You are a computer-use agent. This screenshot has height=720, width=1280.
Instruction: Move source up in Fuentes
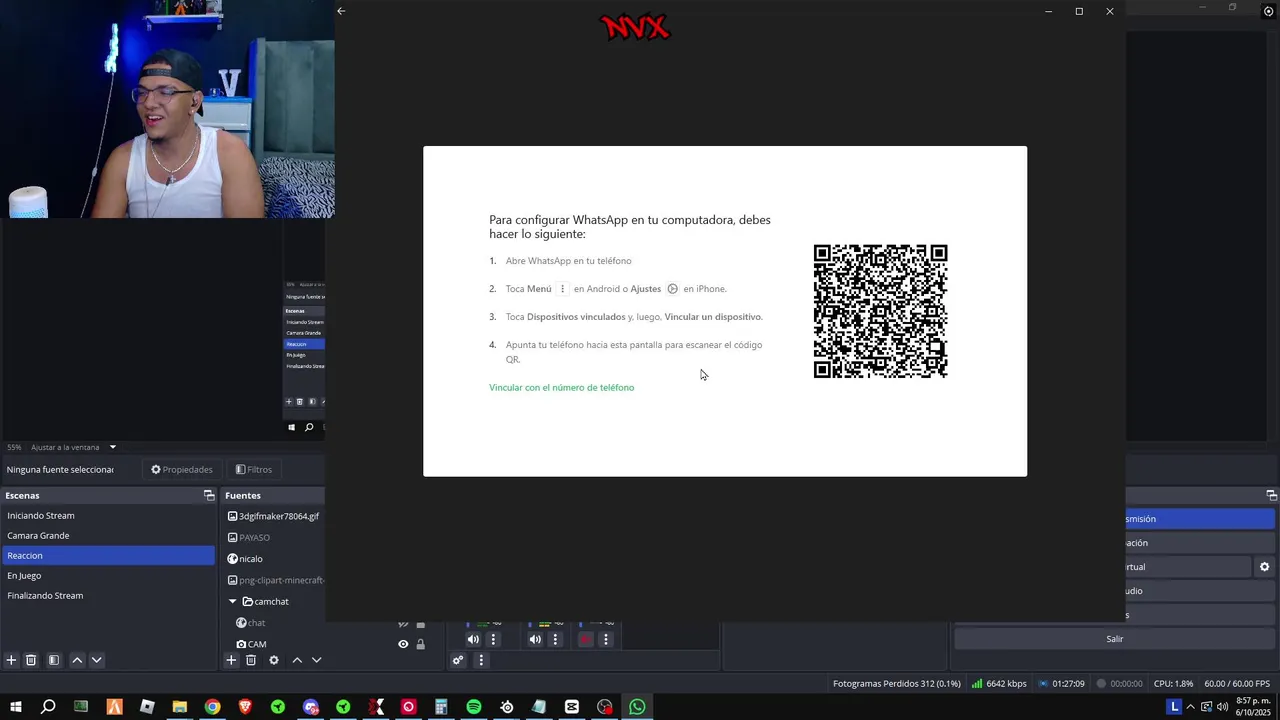(297, 660)
